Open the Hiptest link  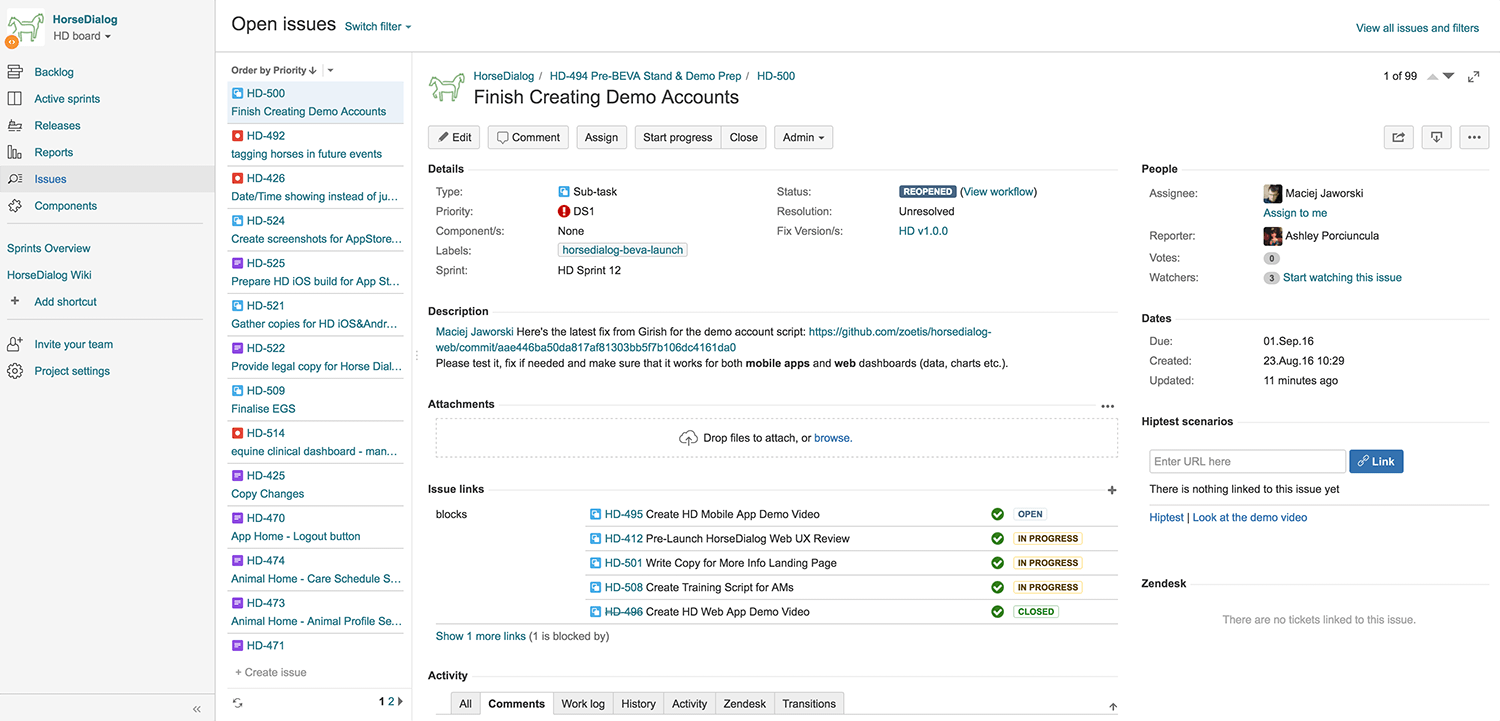1166,518
